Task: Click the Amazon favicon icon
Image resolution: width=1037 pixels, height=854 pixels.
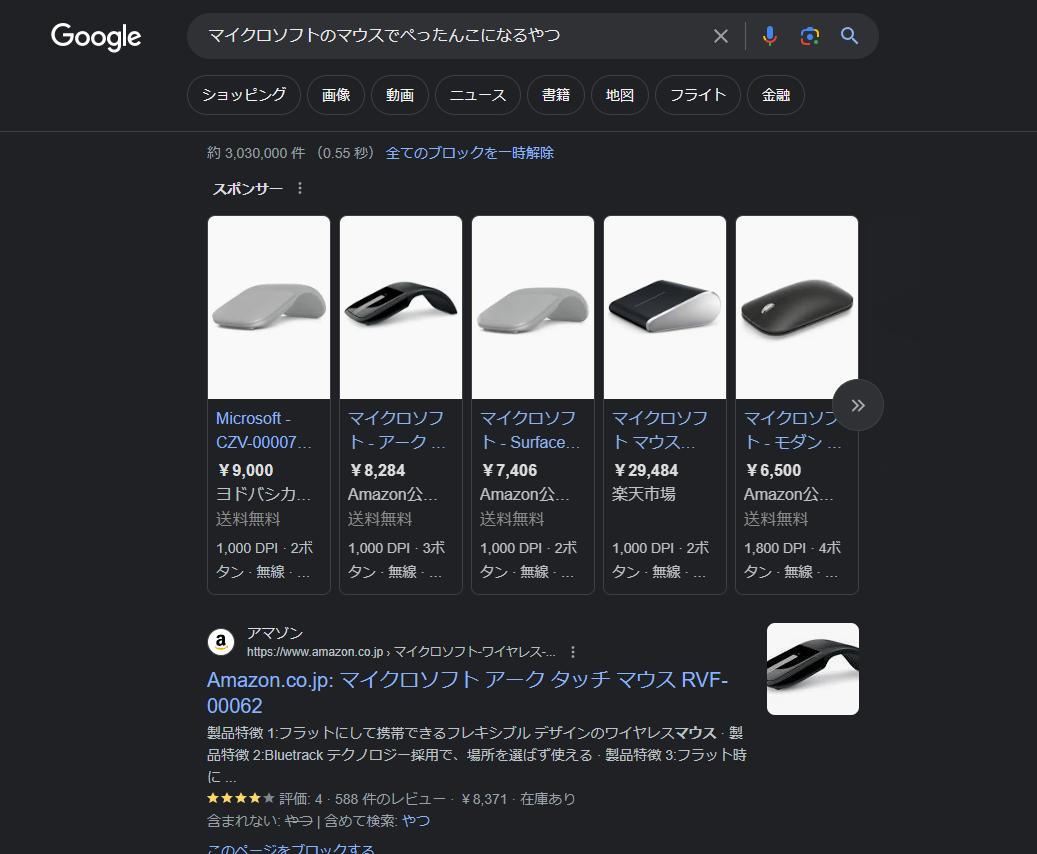Action: pos(221,642)
